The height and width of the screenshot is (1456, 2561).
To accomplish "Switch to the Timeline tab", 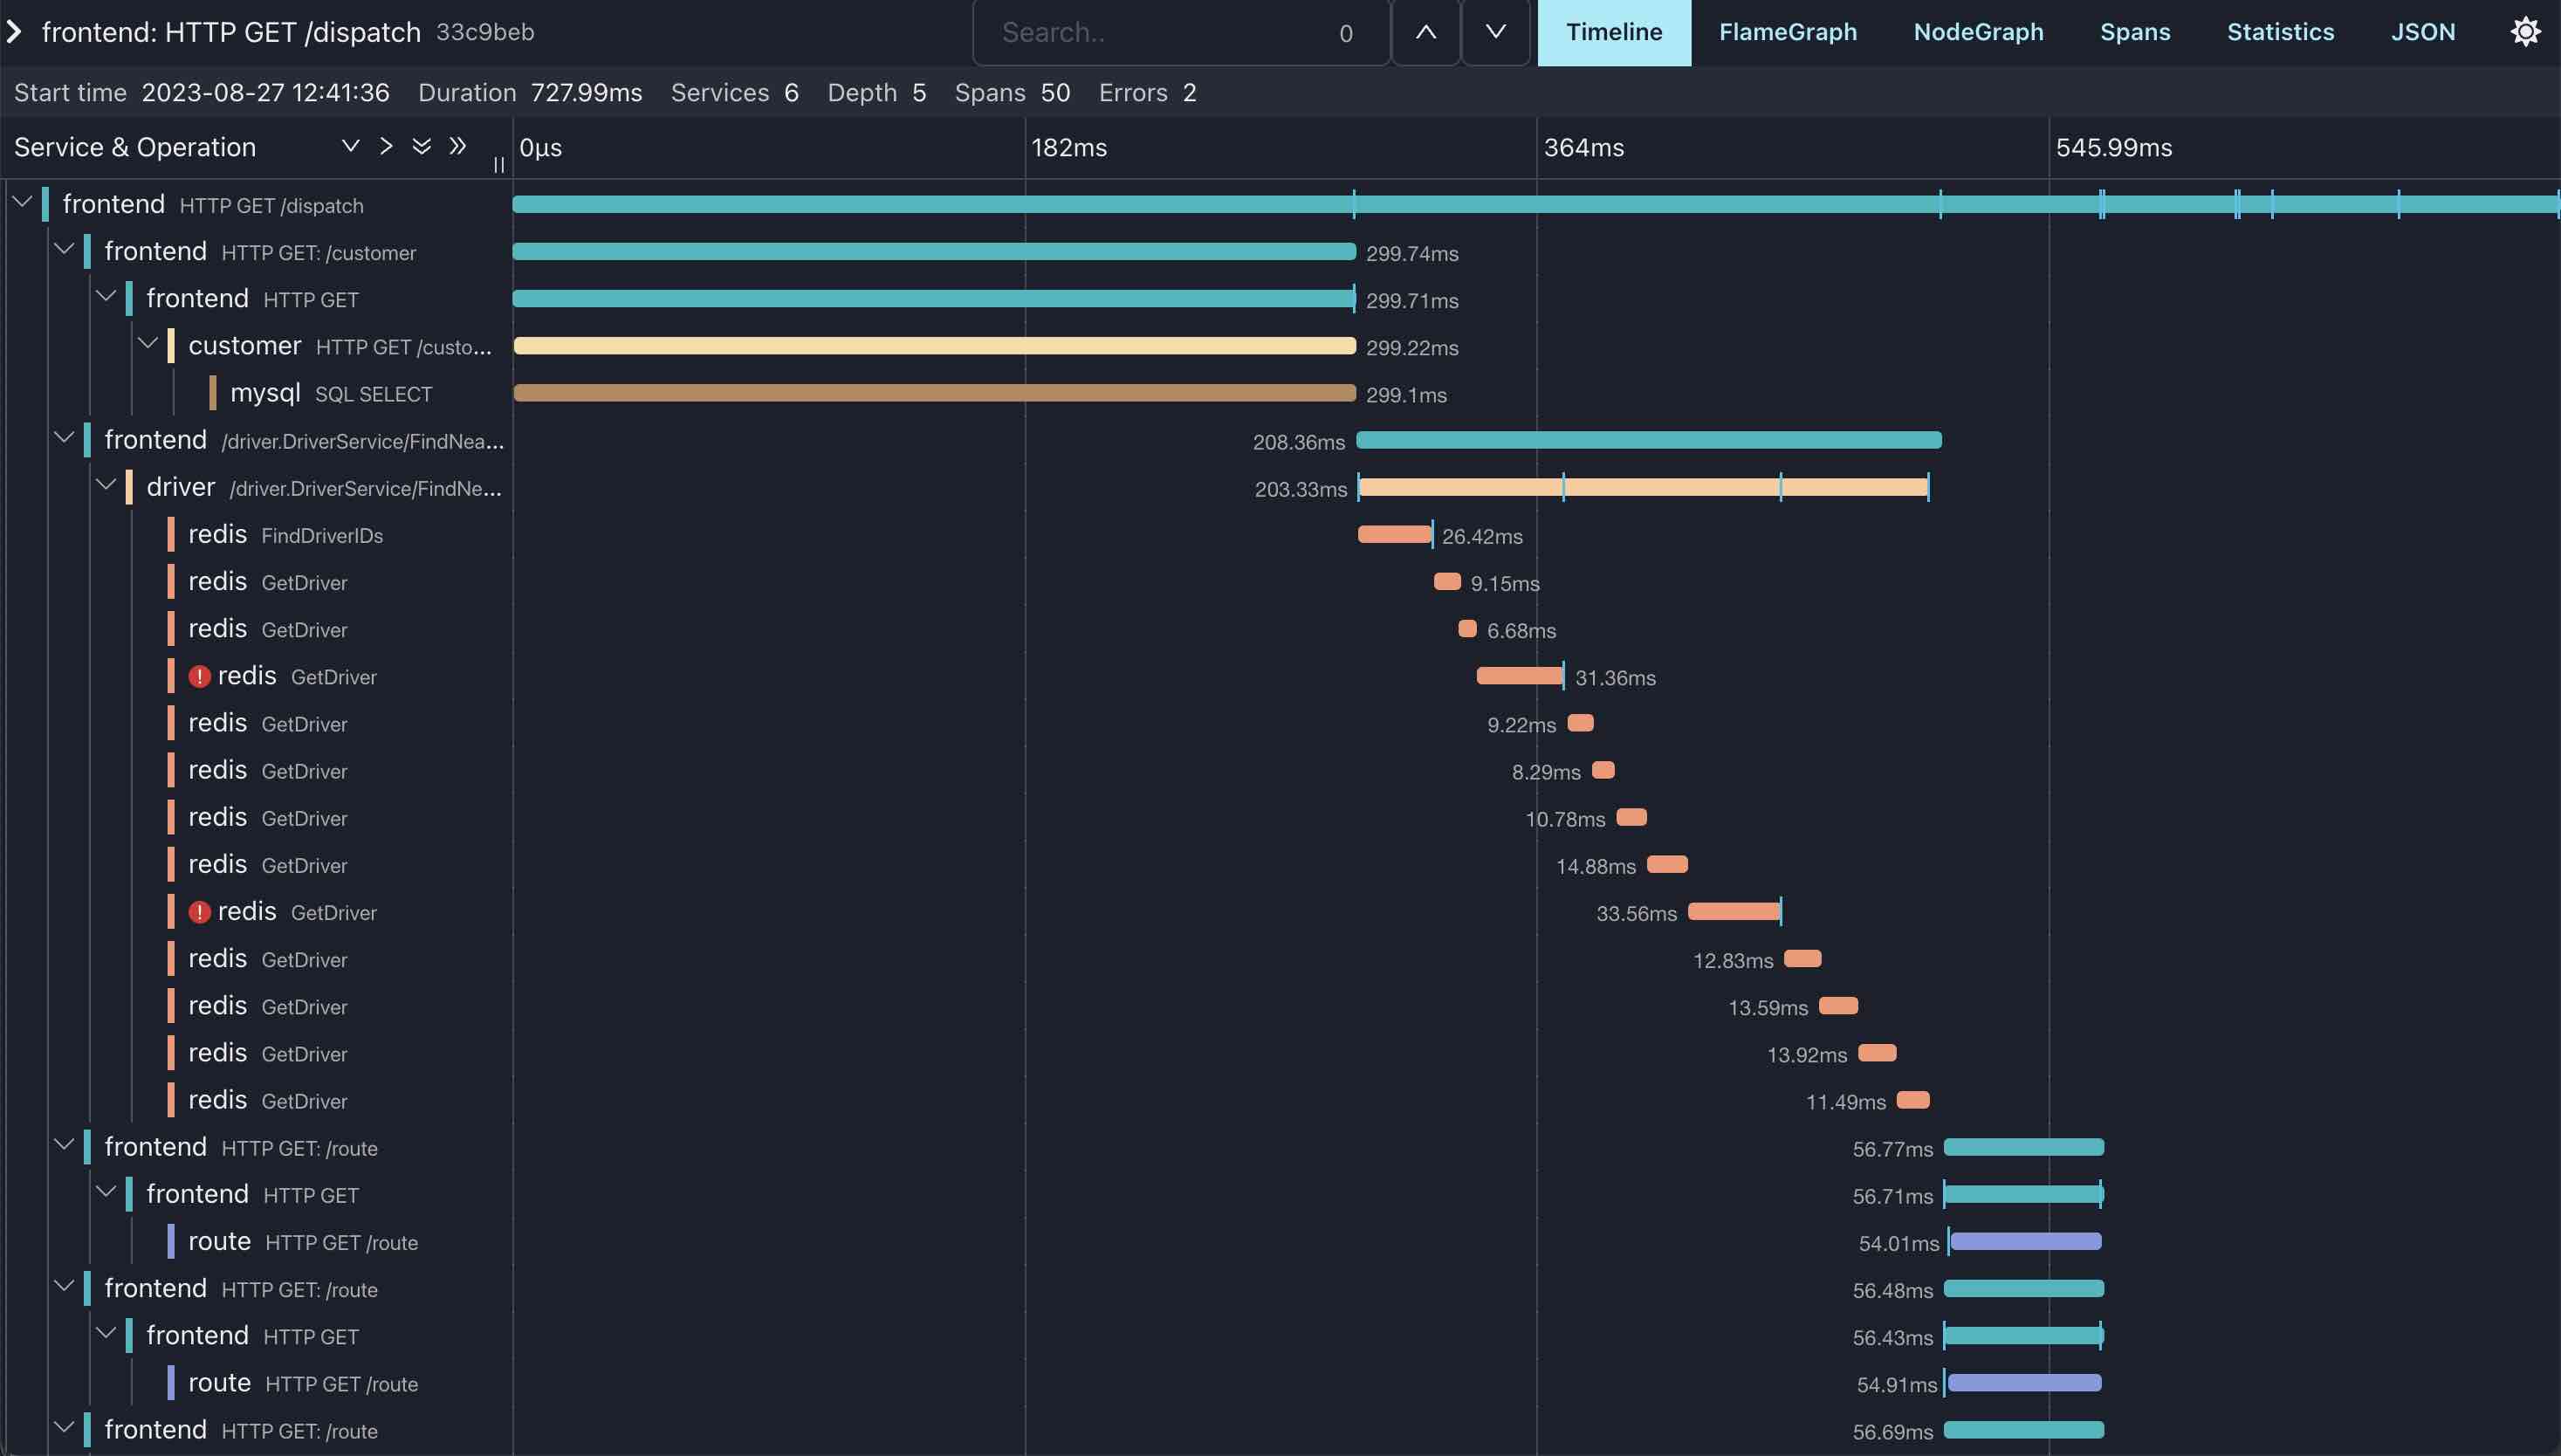I will pos(1614,32).
